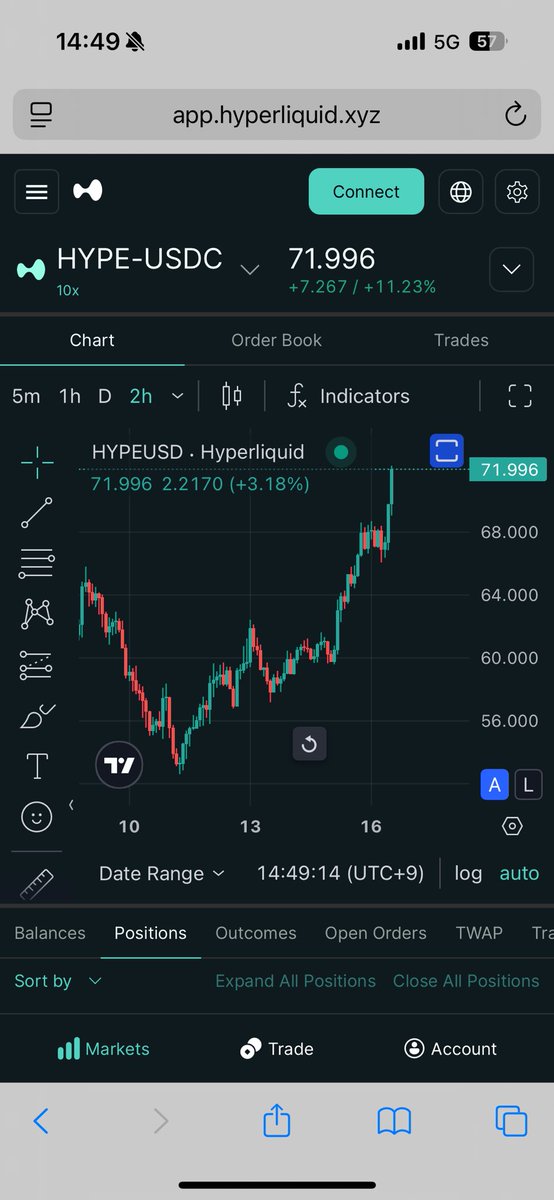Open language globe settings
The width and height of the screenshot is (554, 1200).
pyautogui.click(x=461, y=192)
